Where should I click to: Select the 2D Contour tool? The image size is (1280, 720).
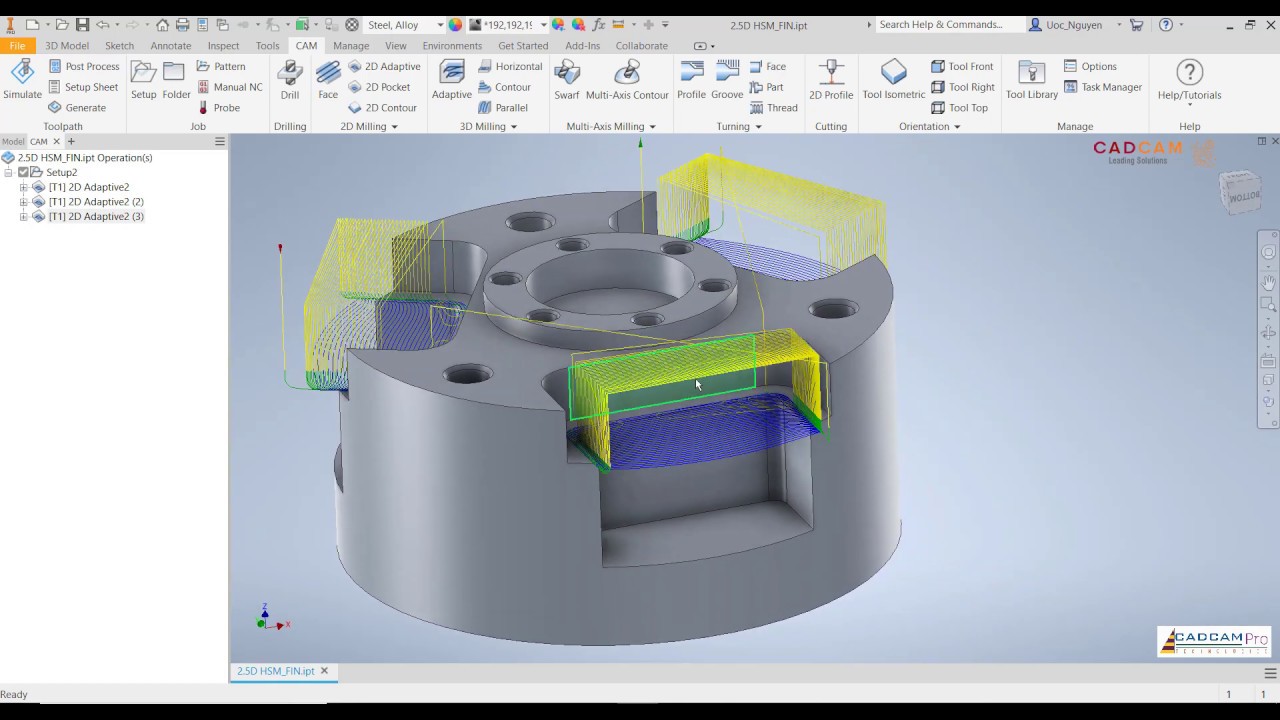382,108
